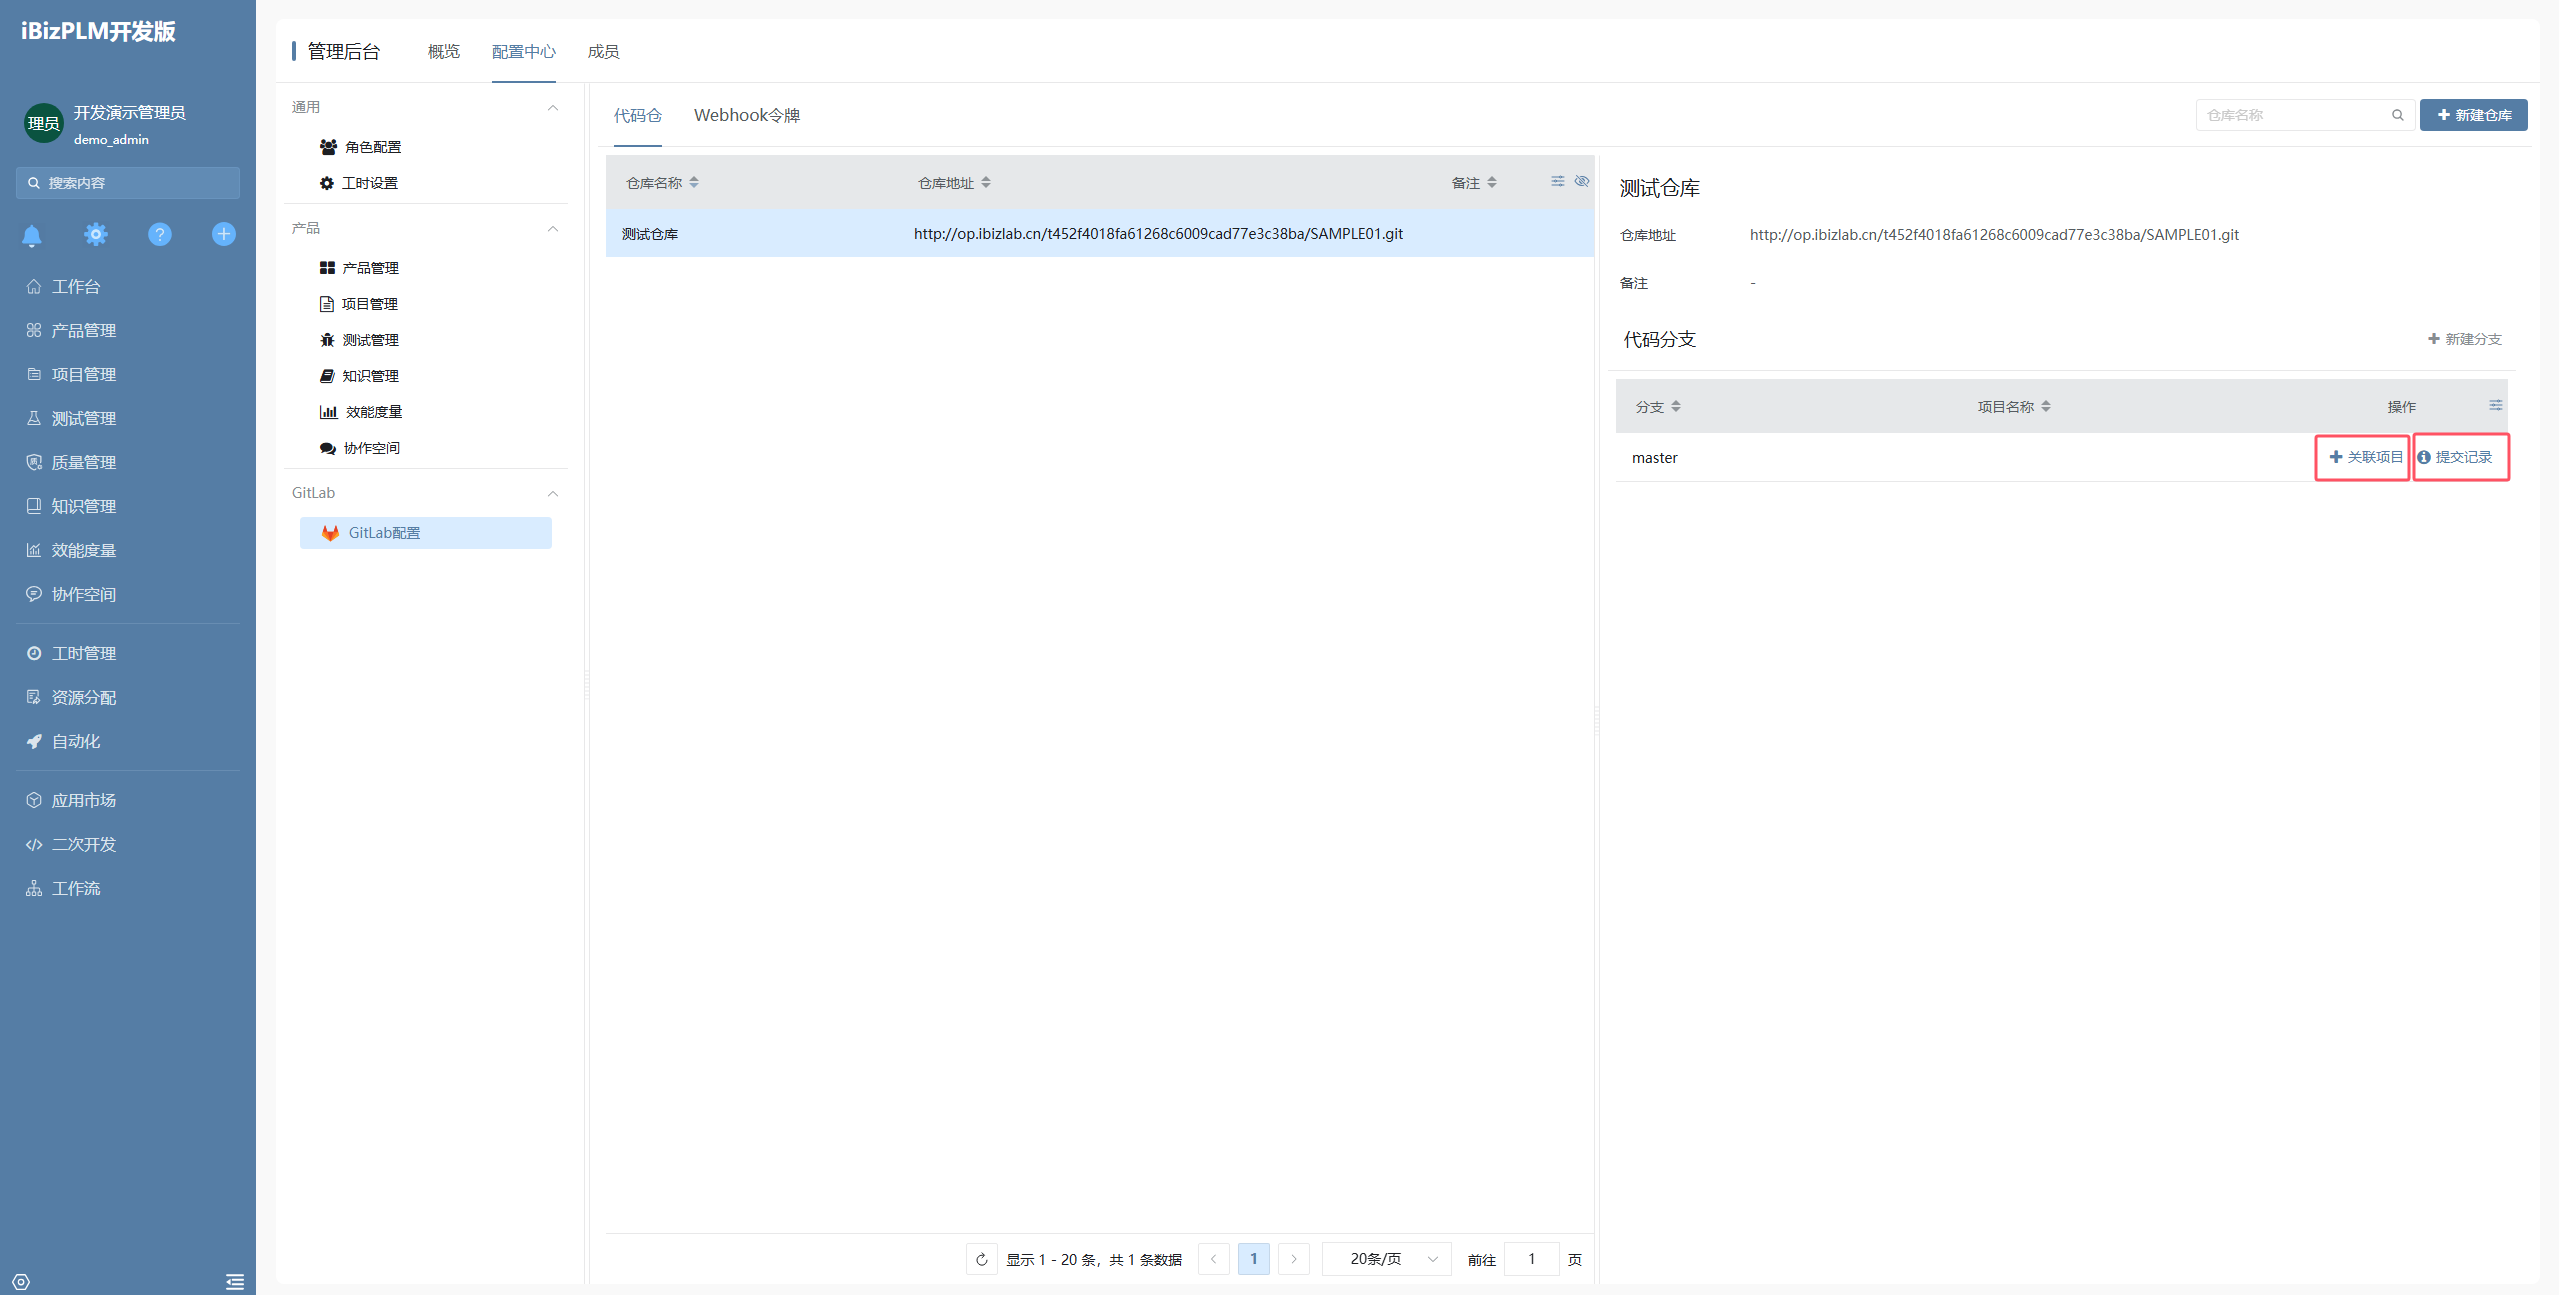Click the 新建仓库 button
This screenshot has width=2559, height=1295.
click(x=2473, y=115)
